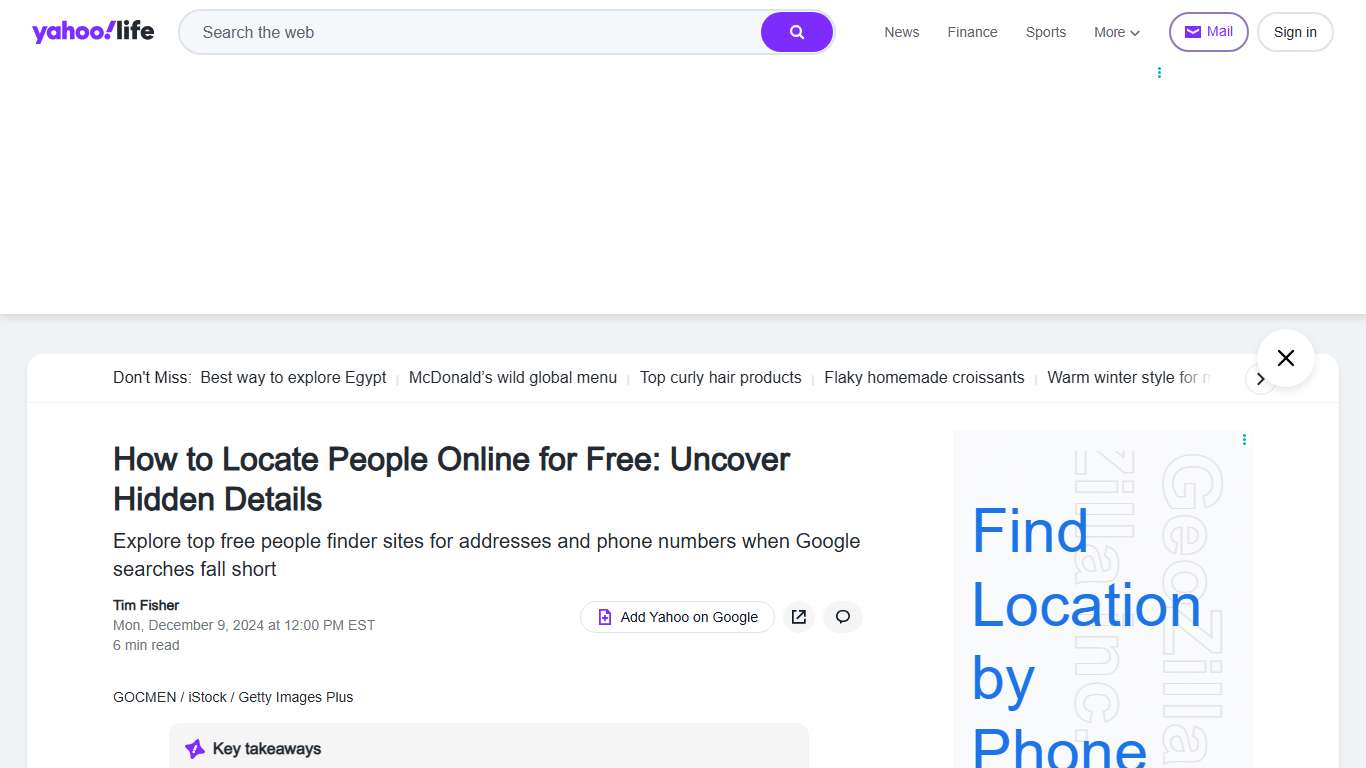
Task: Open the McDonald's wild global menu story
Action: pos(512,377)
